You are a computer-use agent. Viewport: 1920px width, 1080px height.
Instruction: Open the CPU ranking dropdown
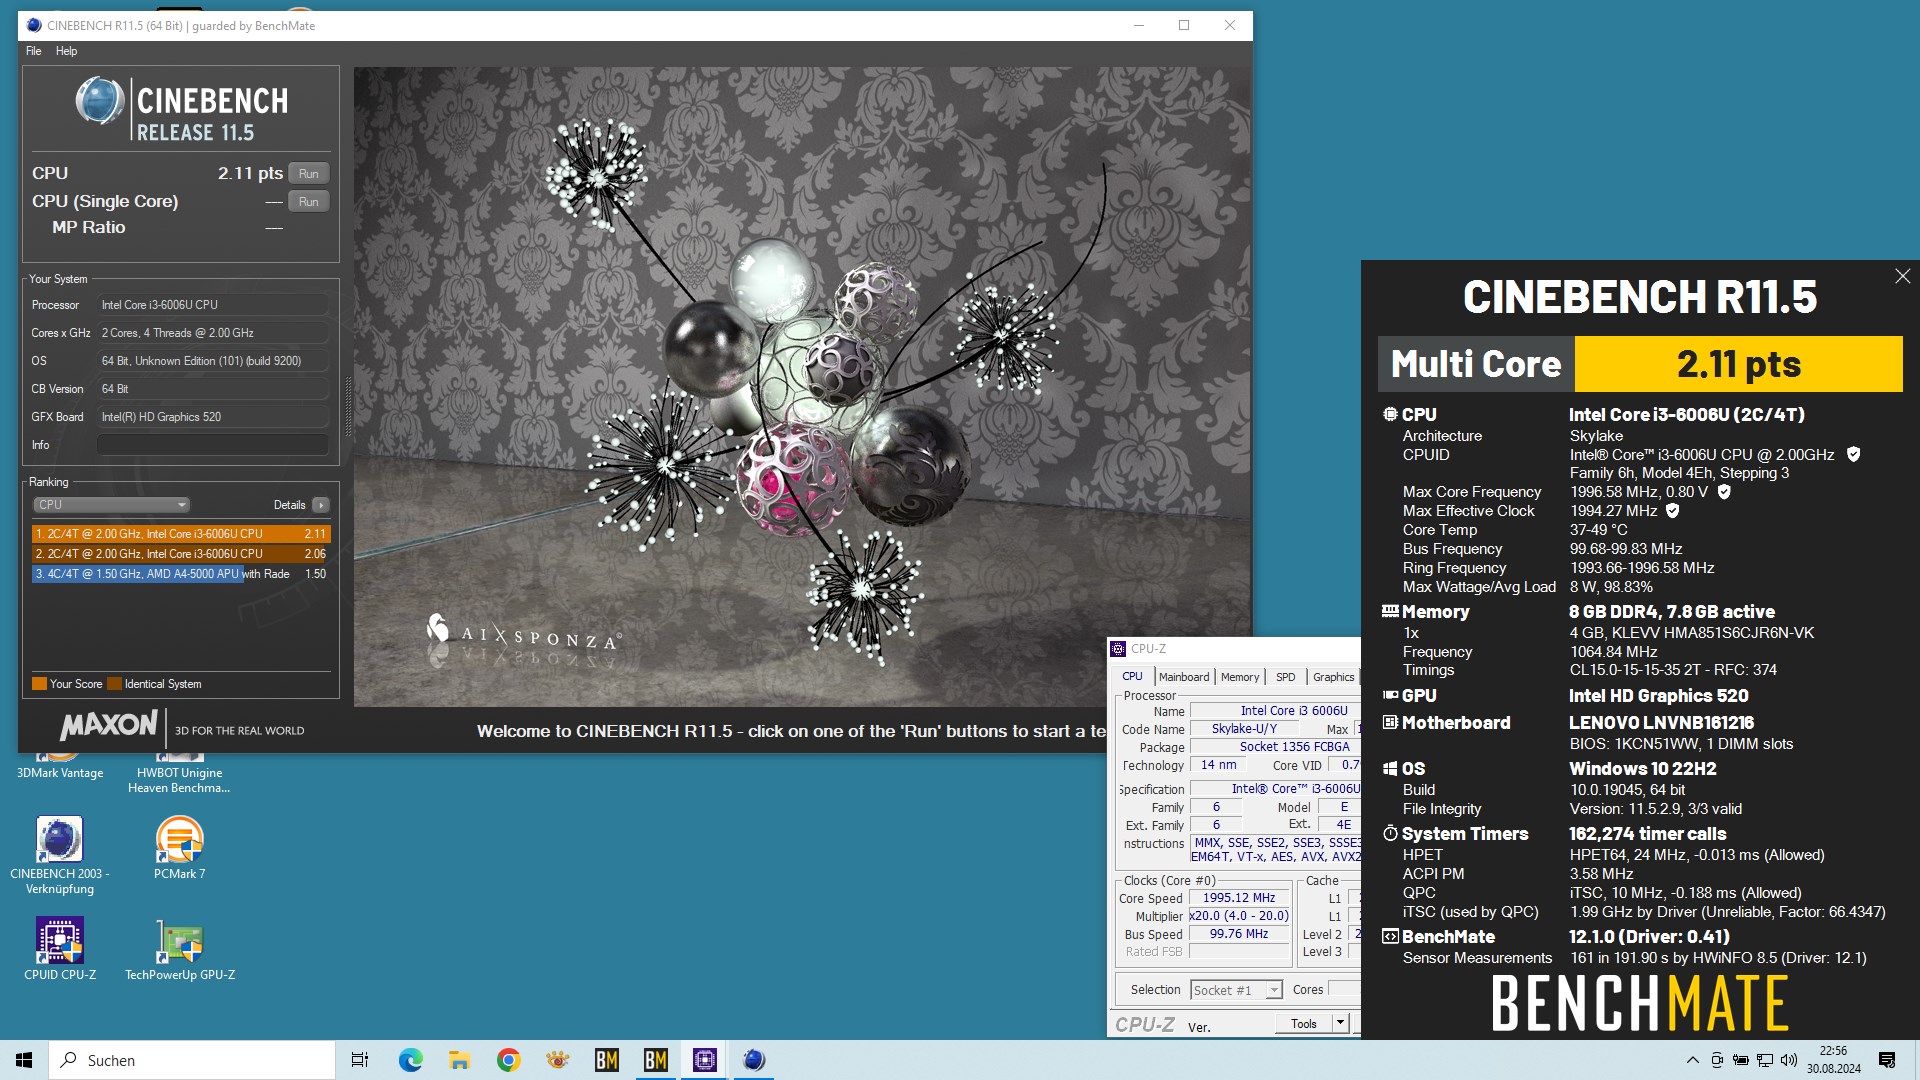111,505
